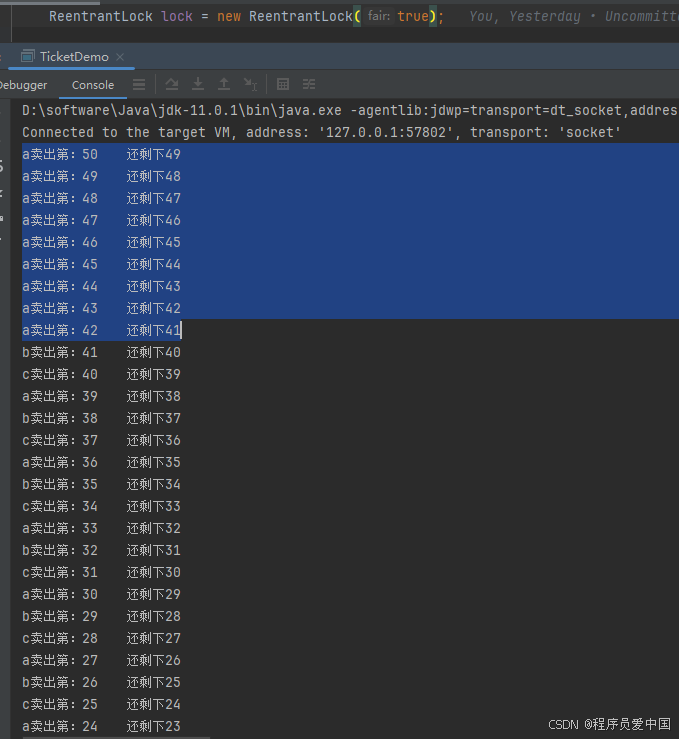Click console line 'c卖出第: 25 还剩下24'
The image size is (679, 739).
[101, 704]
